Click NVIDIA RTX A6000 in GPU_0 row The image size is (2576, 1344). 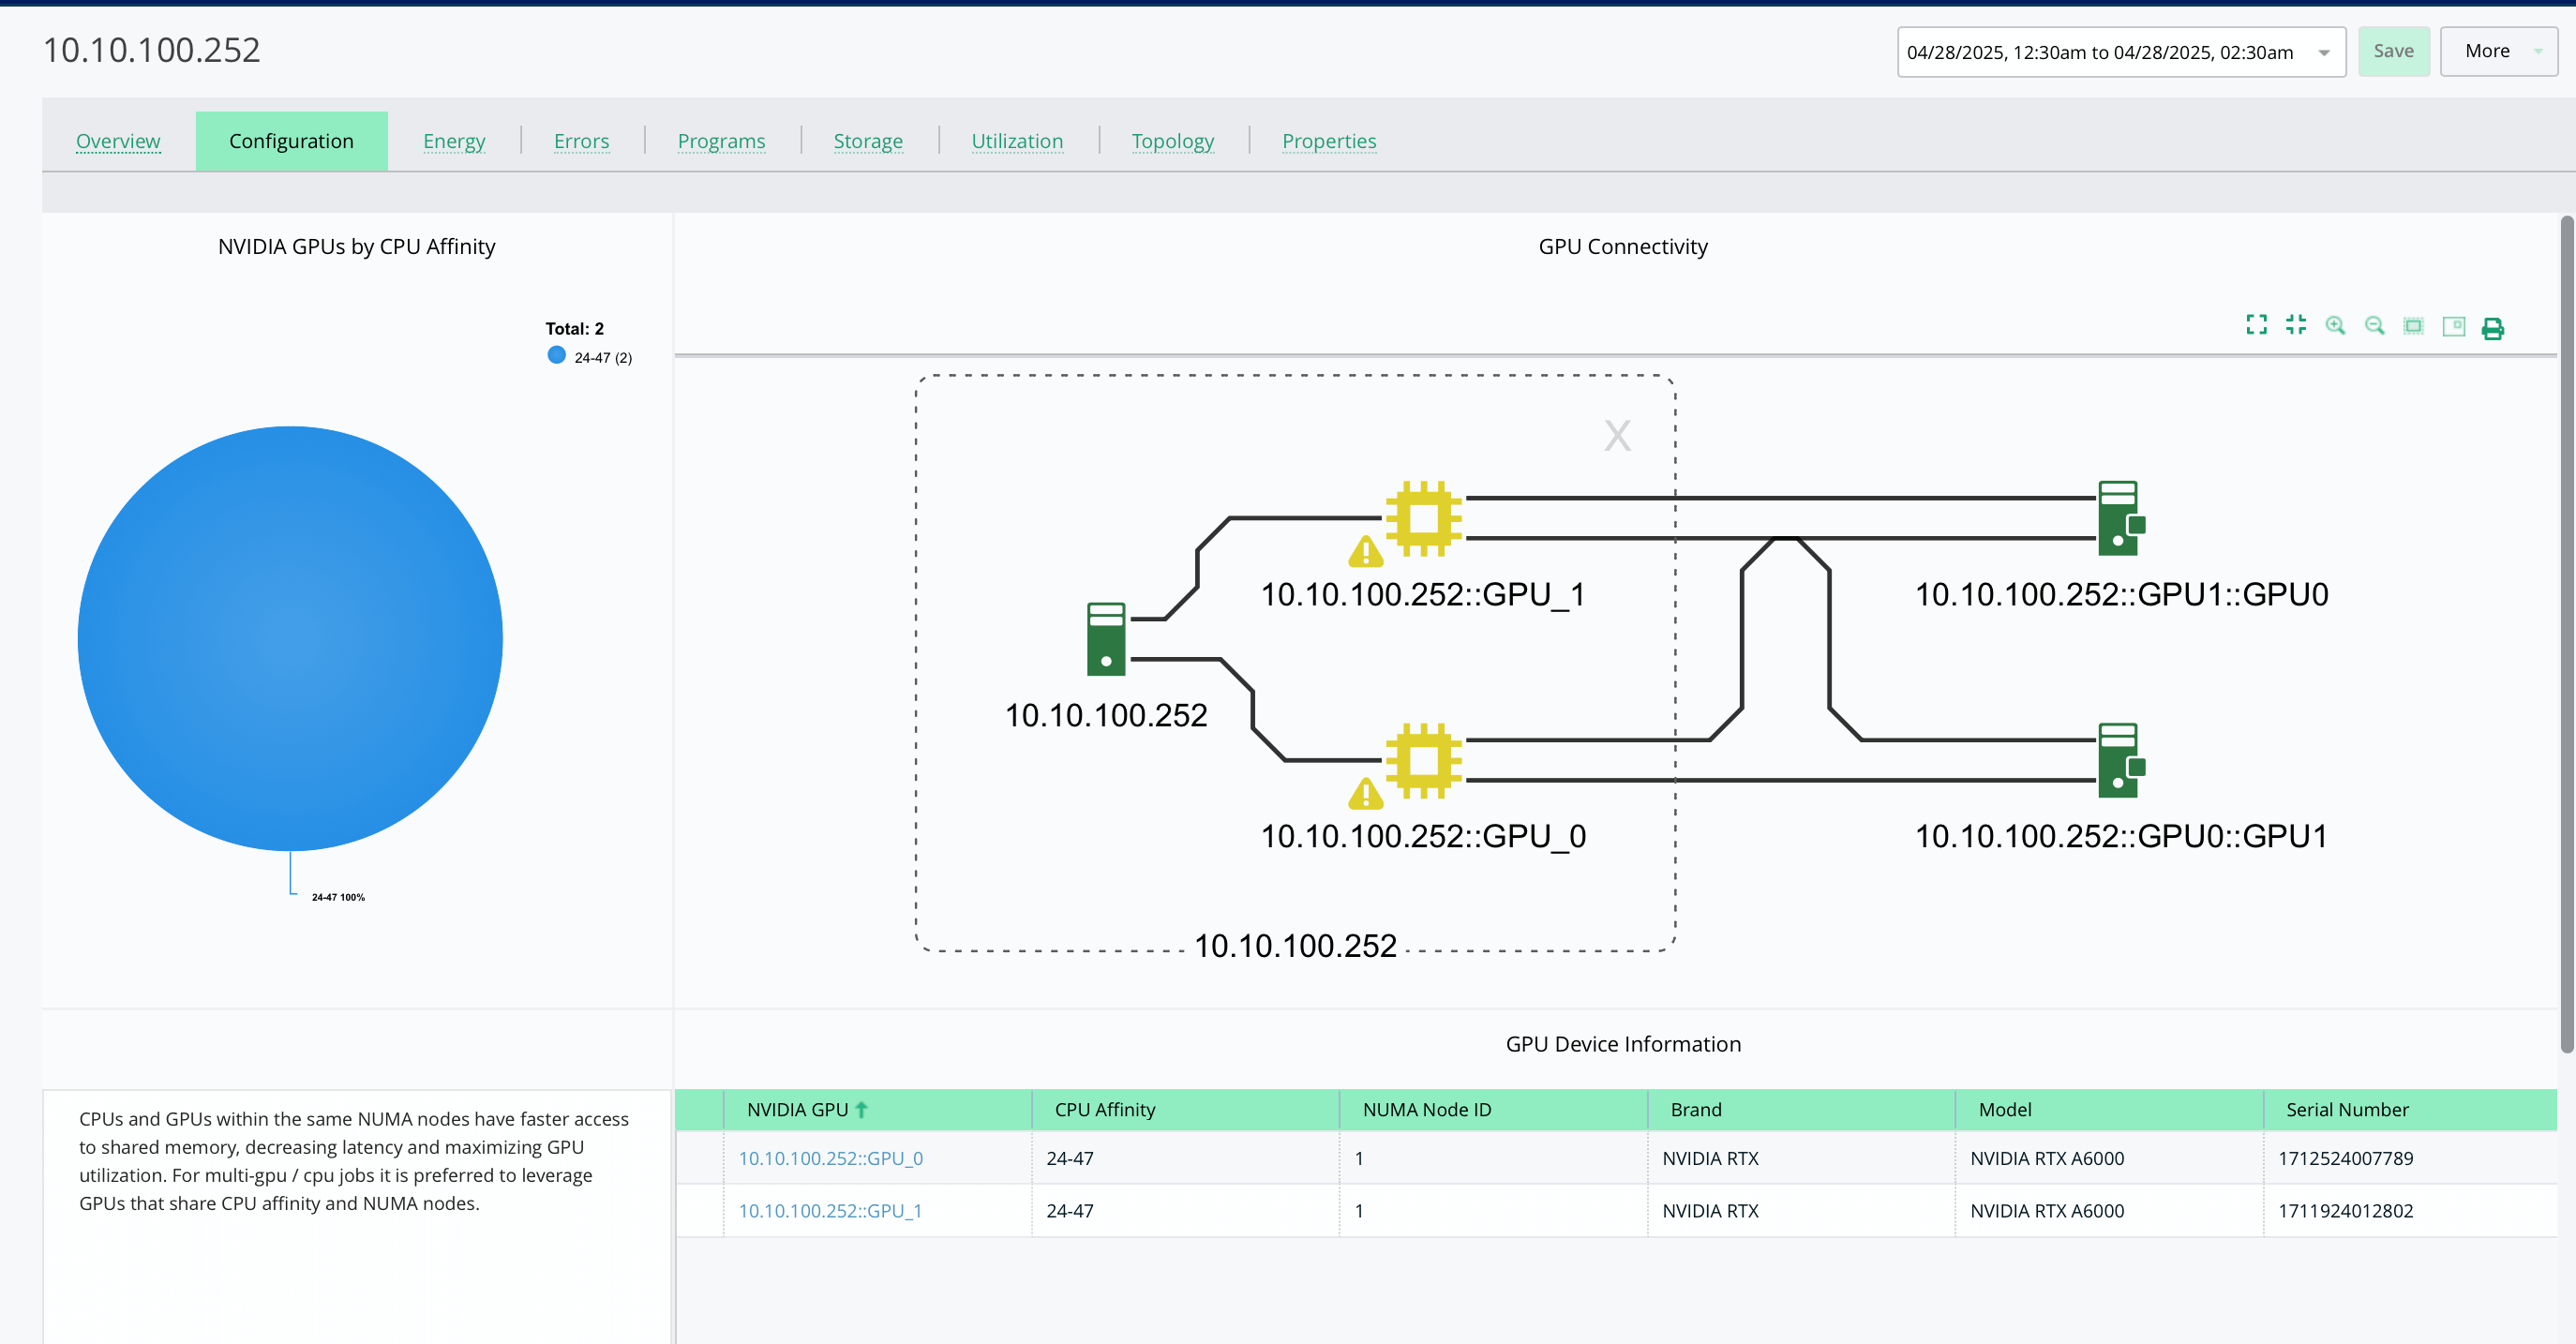(2047, 1158)
